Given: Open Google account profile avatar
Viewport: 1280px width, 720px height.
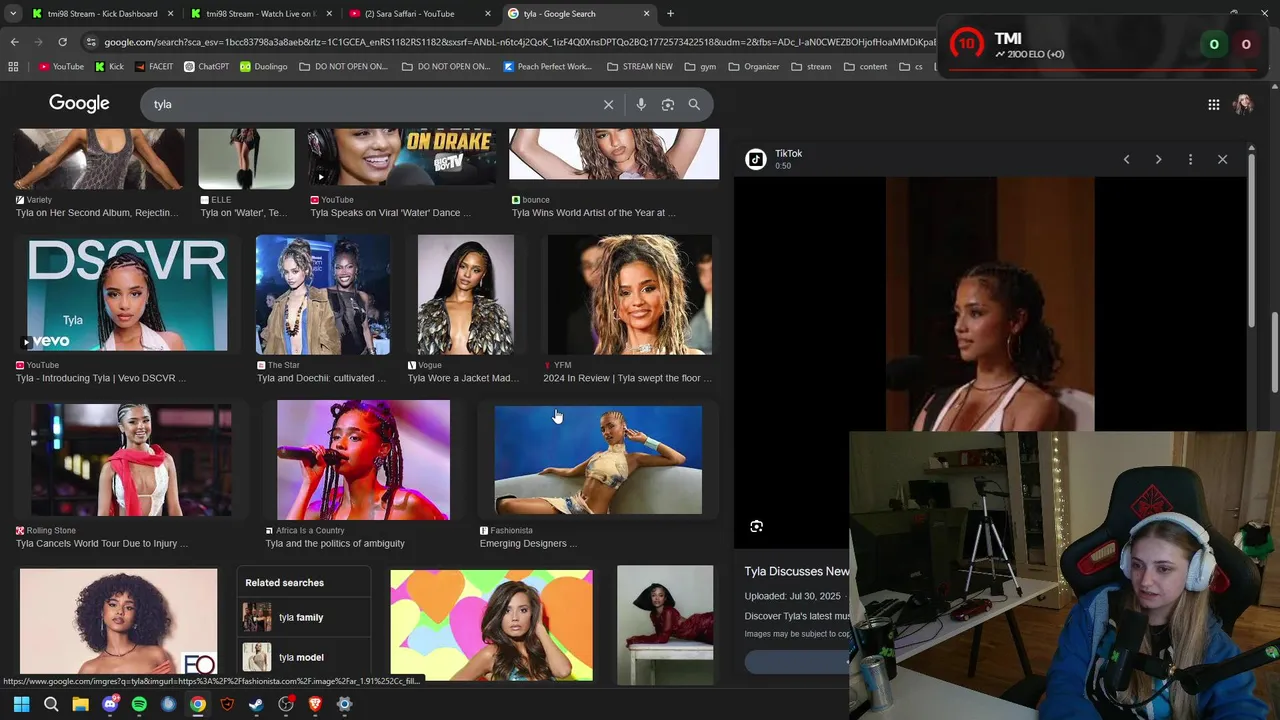Looking at the screenshot, I should [1243, 104].
